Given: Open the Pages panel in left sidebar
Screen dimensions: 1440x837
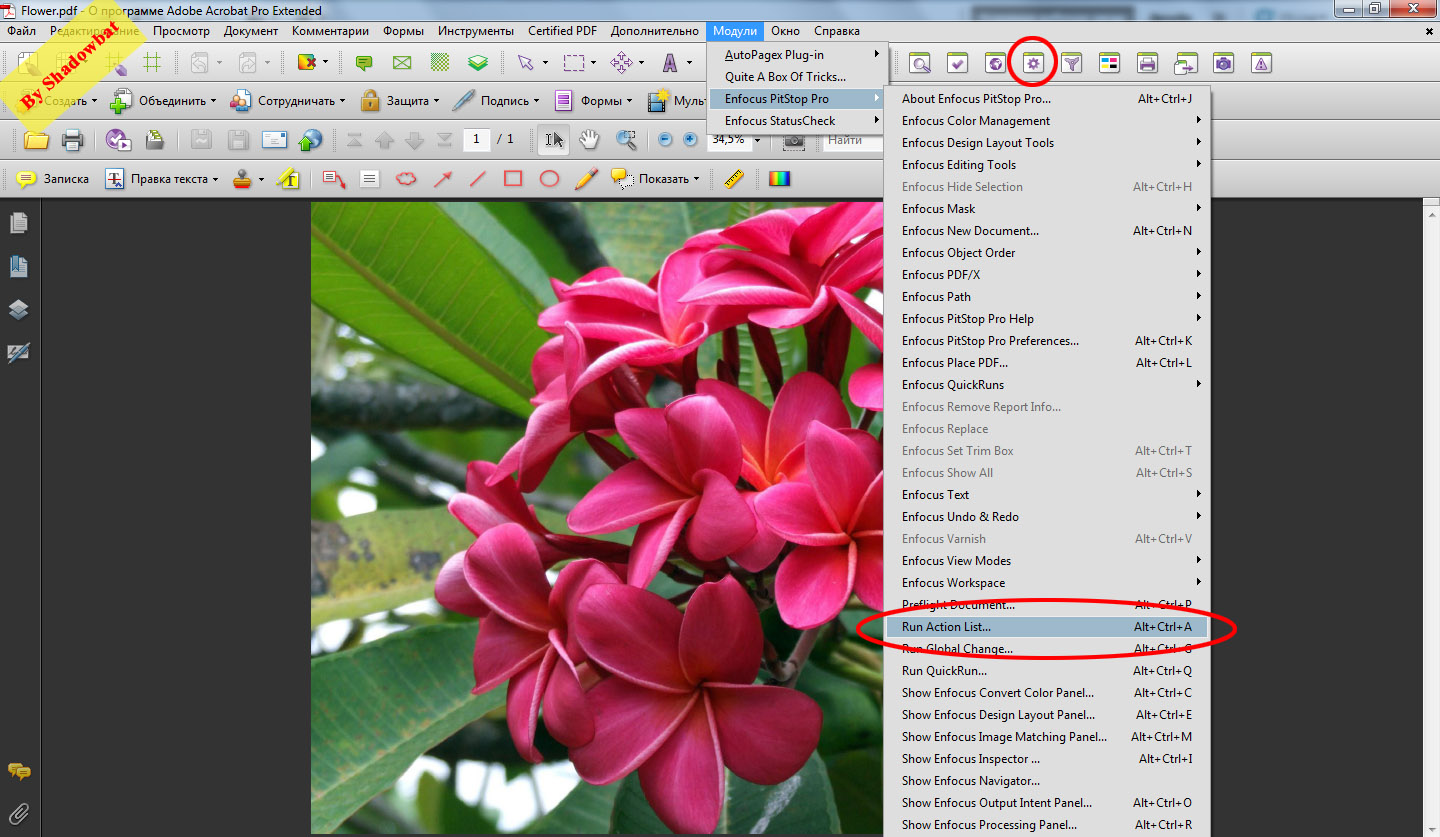Looking at the screenshot, I should [19, 223].
